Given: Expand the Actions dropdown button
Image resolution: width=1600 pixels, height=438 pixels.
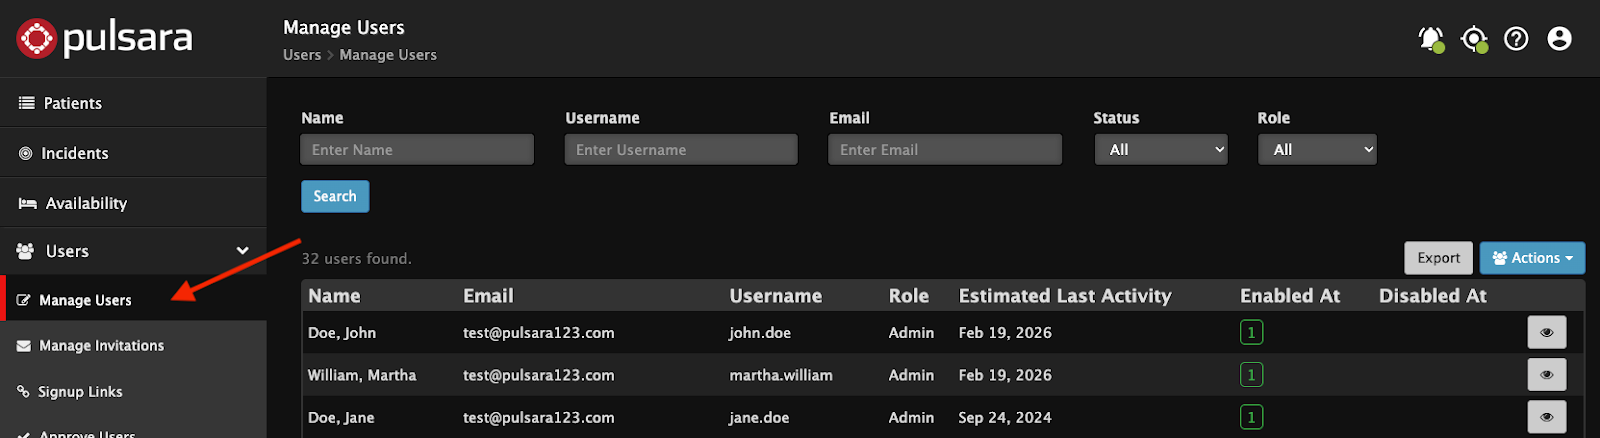Looking at the screenshot, I should 1532,258.
